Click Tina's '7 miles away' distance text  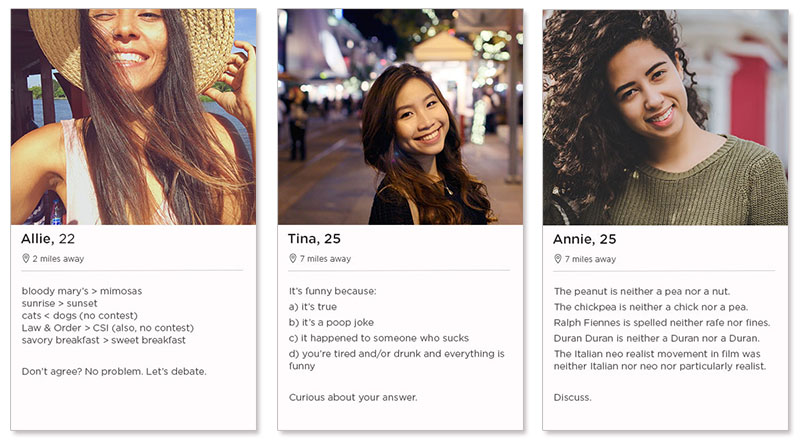[327, 258]
